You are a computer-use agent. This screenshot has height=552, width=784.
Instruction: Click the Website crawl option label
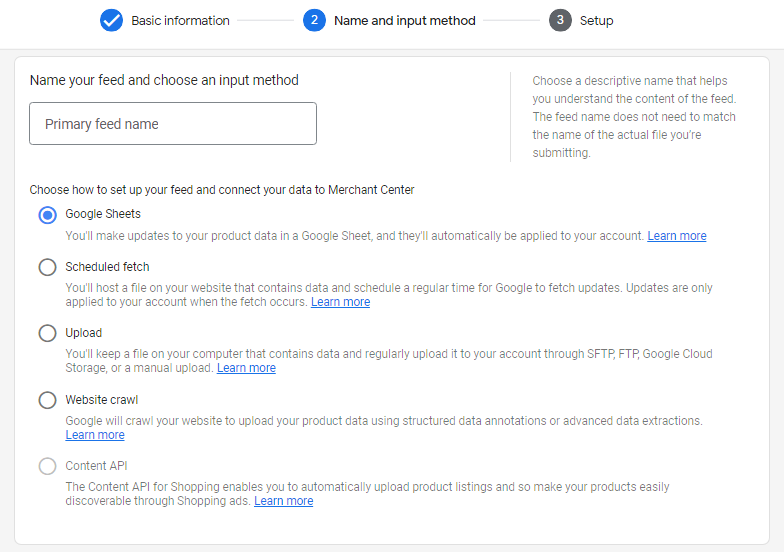point(102,400)
